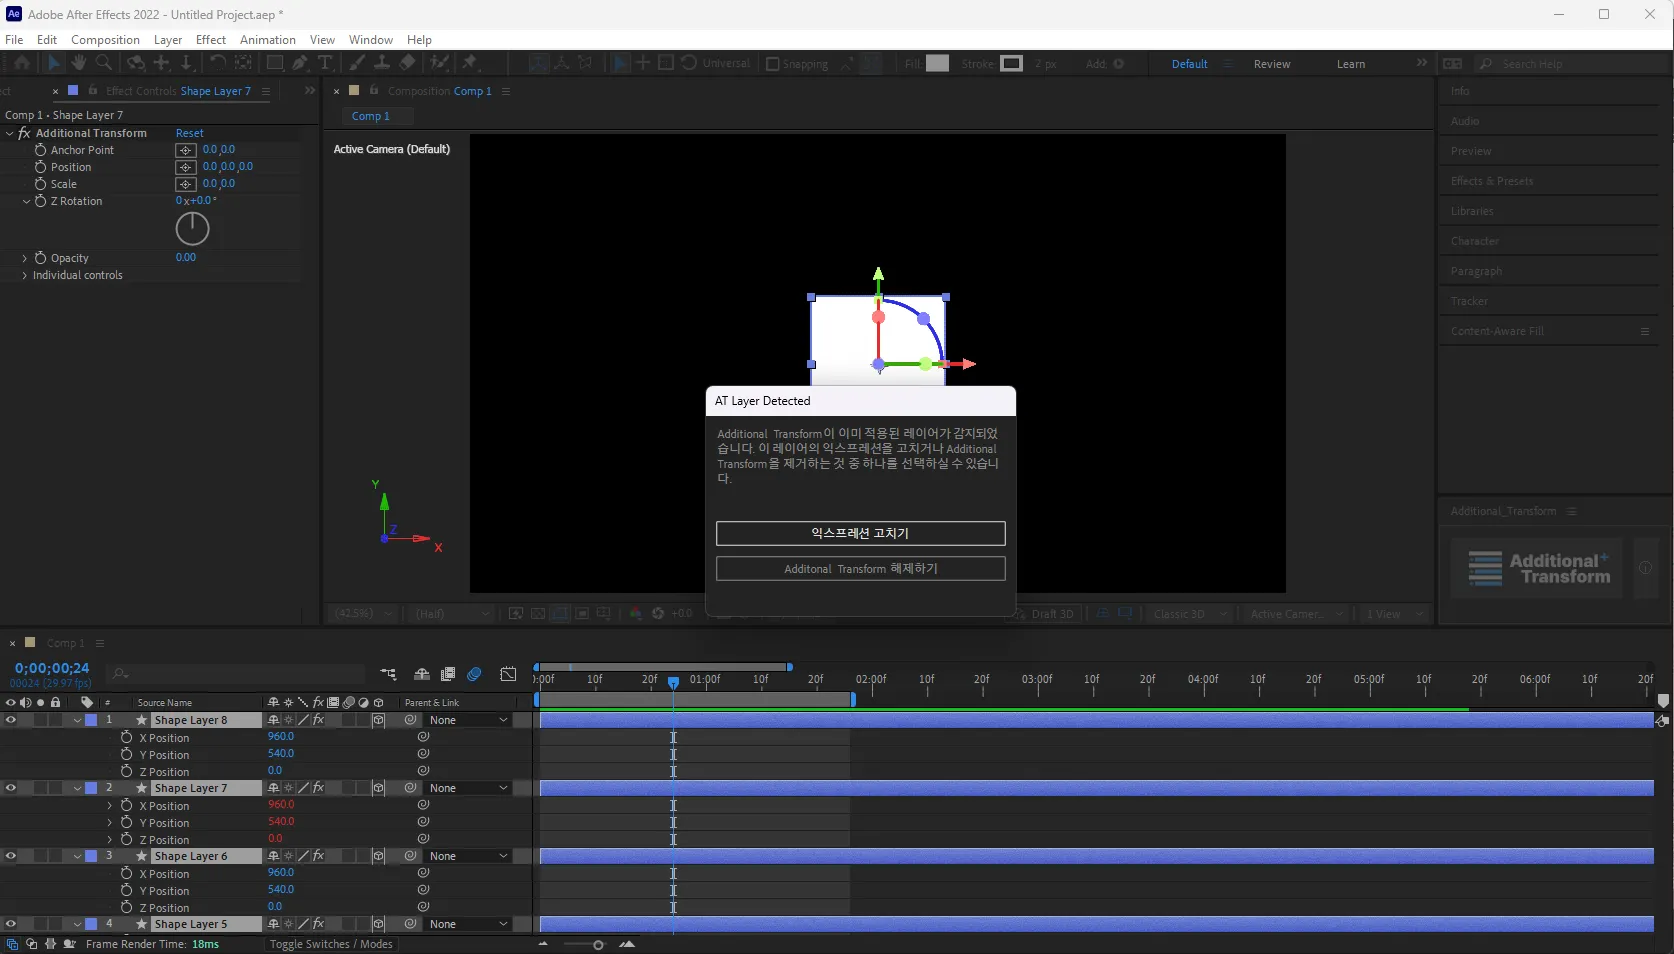This screenshot has width=1674, height=954.
Task: Toggle the Snapping checkbox
Action: pyautogui.click(x=773, y=64)
